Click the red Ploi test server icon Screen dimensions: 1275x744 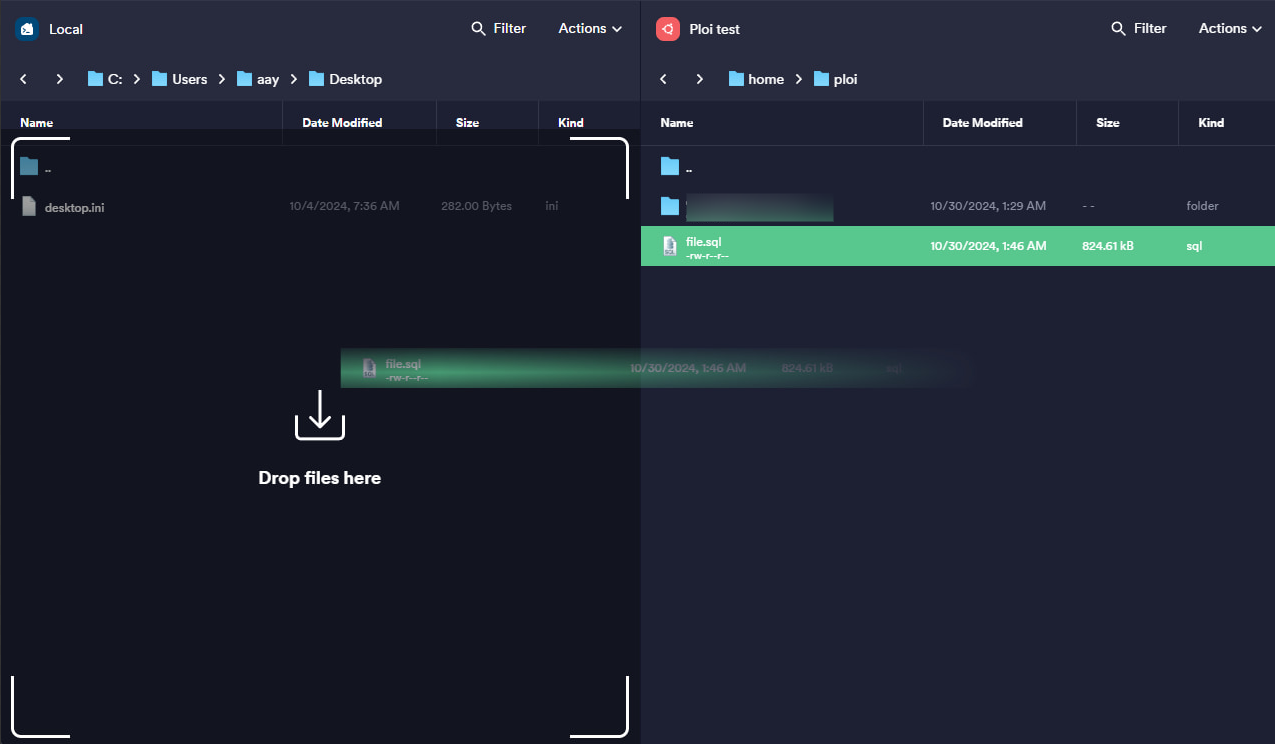[667, 29]
